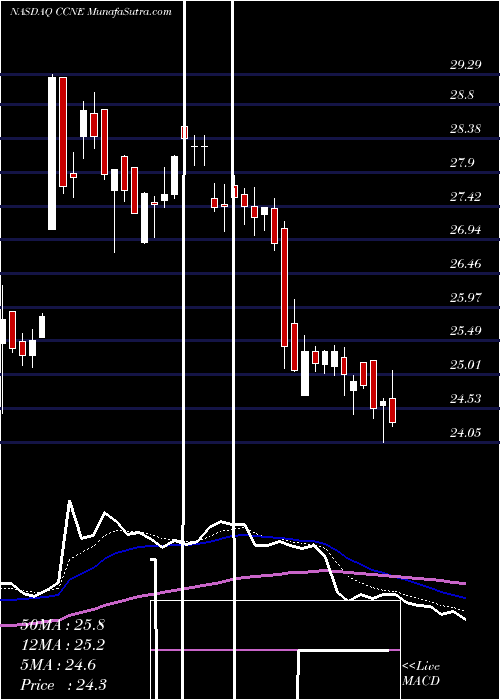Viewport: 500px width, 700px height.
Task: Click the 27.42 price label
Action: pos(465,197)
